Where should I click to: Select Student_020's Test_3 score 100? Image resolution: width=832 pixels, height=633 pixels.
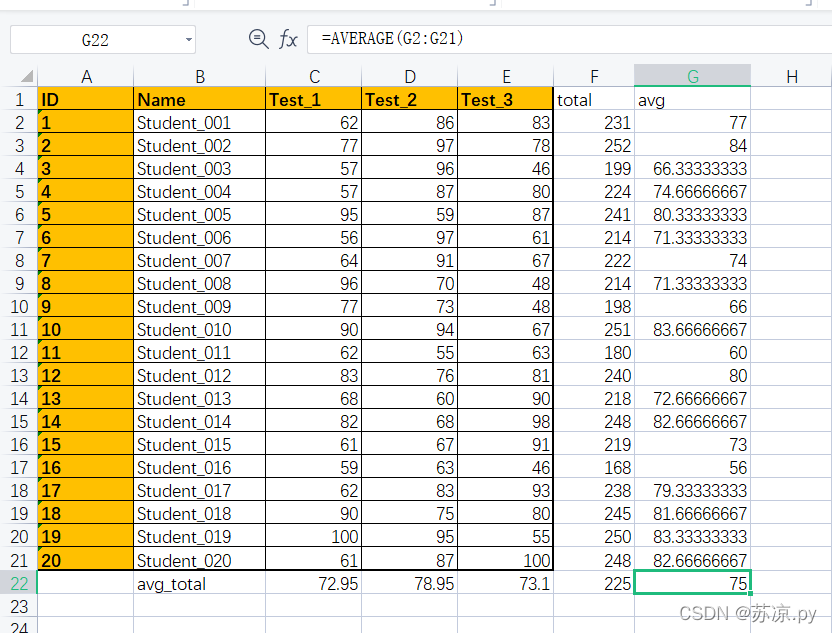(506, 560)
